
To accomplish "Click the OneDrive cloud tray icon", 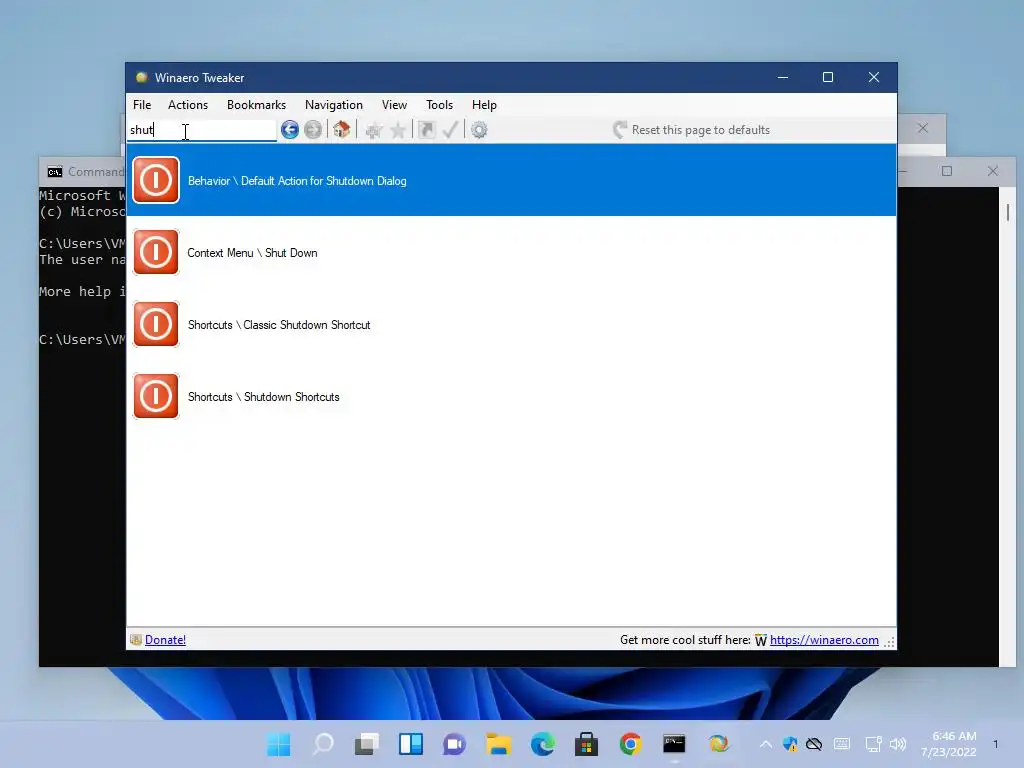I will [x=814, y=744].
